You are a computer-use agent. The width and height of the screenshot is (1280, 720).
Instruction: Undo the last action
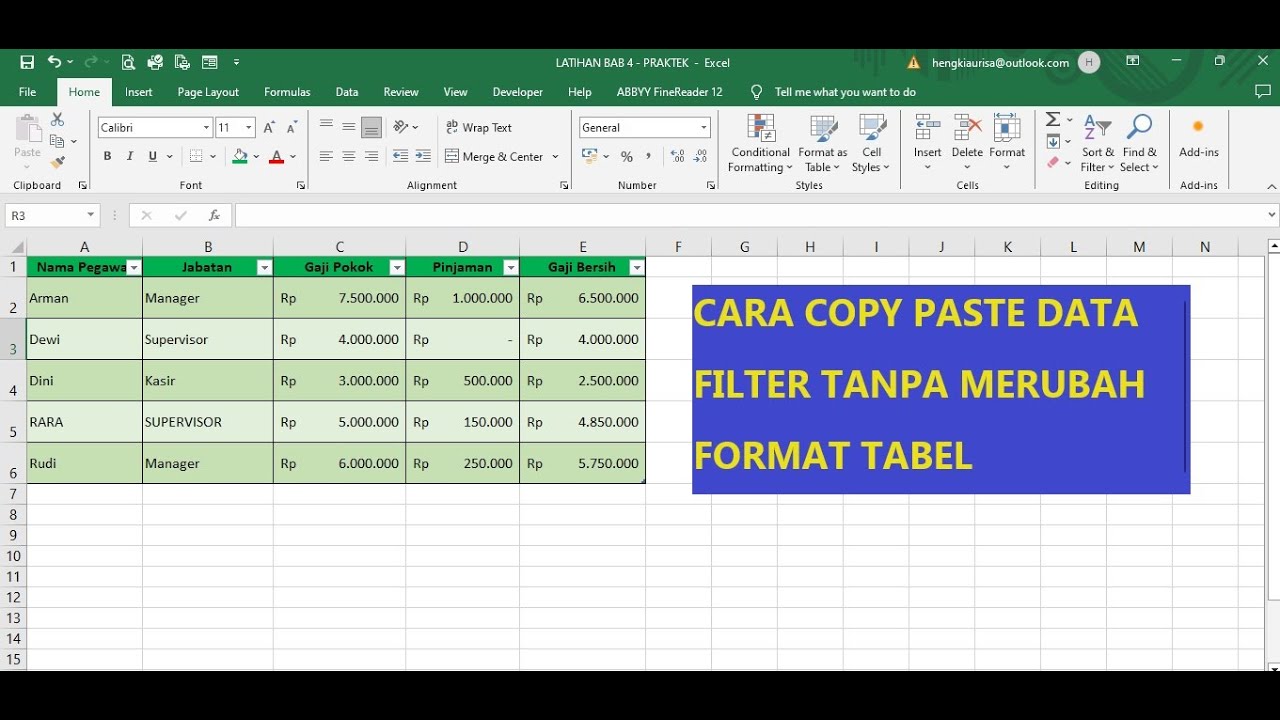tap(54, 62)
